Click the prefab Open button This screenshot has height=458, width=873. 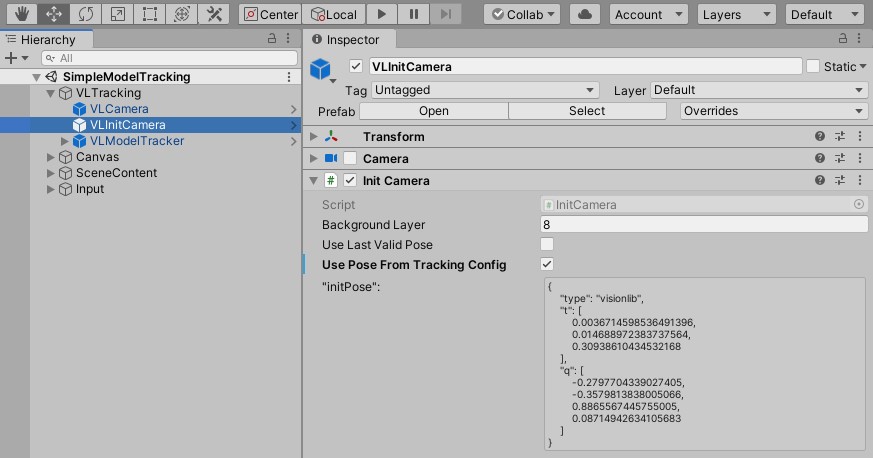pyautogui.click(x=434, y=111)
